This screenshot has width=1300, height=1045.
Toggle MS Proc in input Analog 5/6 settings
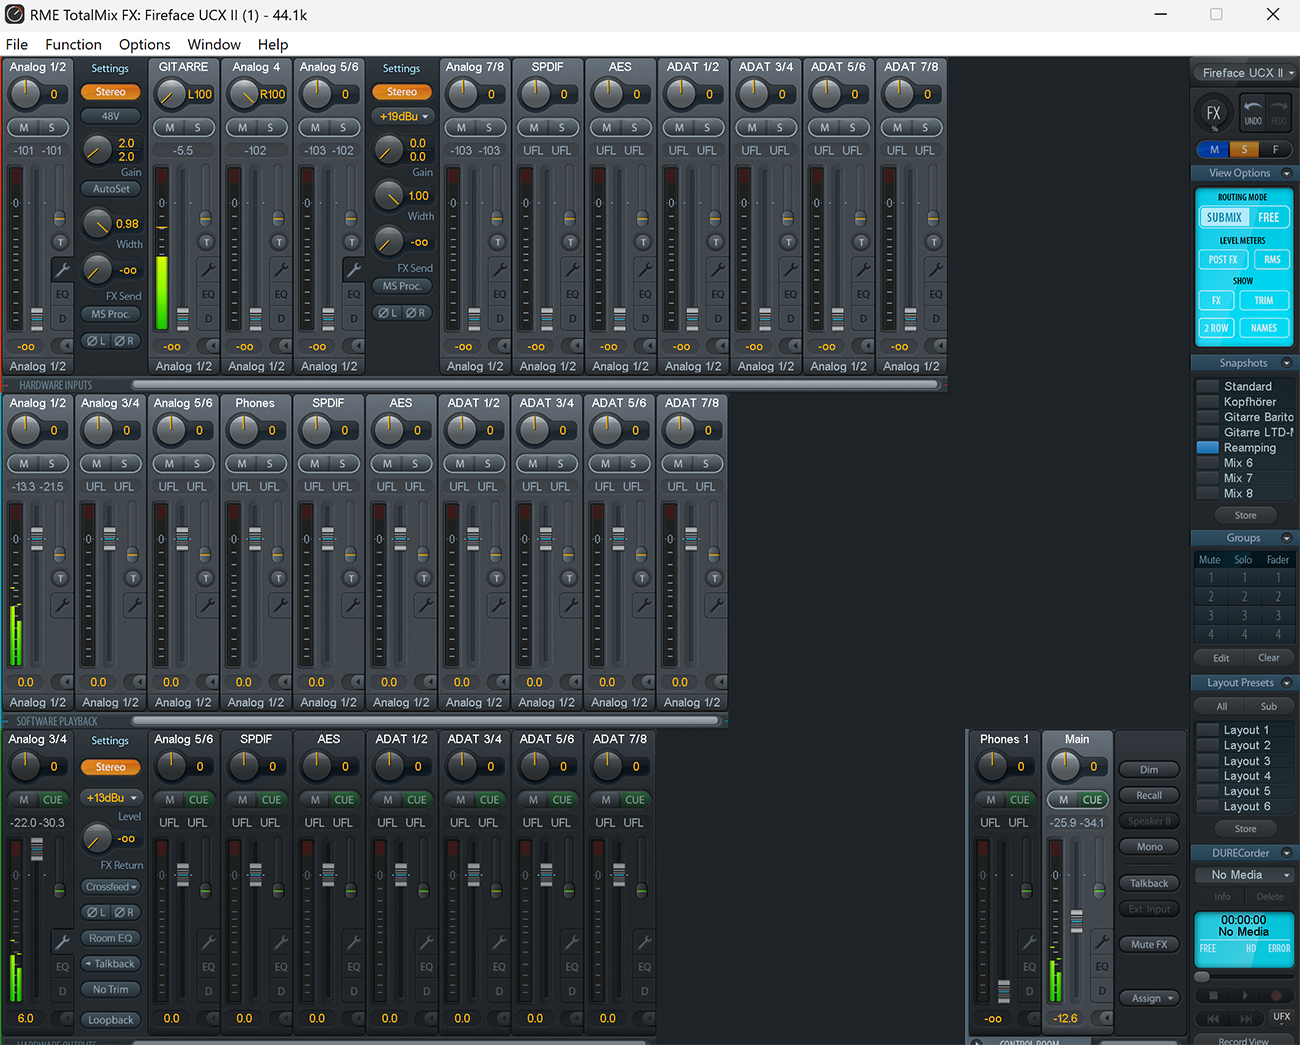click(402, 286)
